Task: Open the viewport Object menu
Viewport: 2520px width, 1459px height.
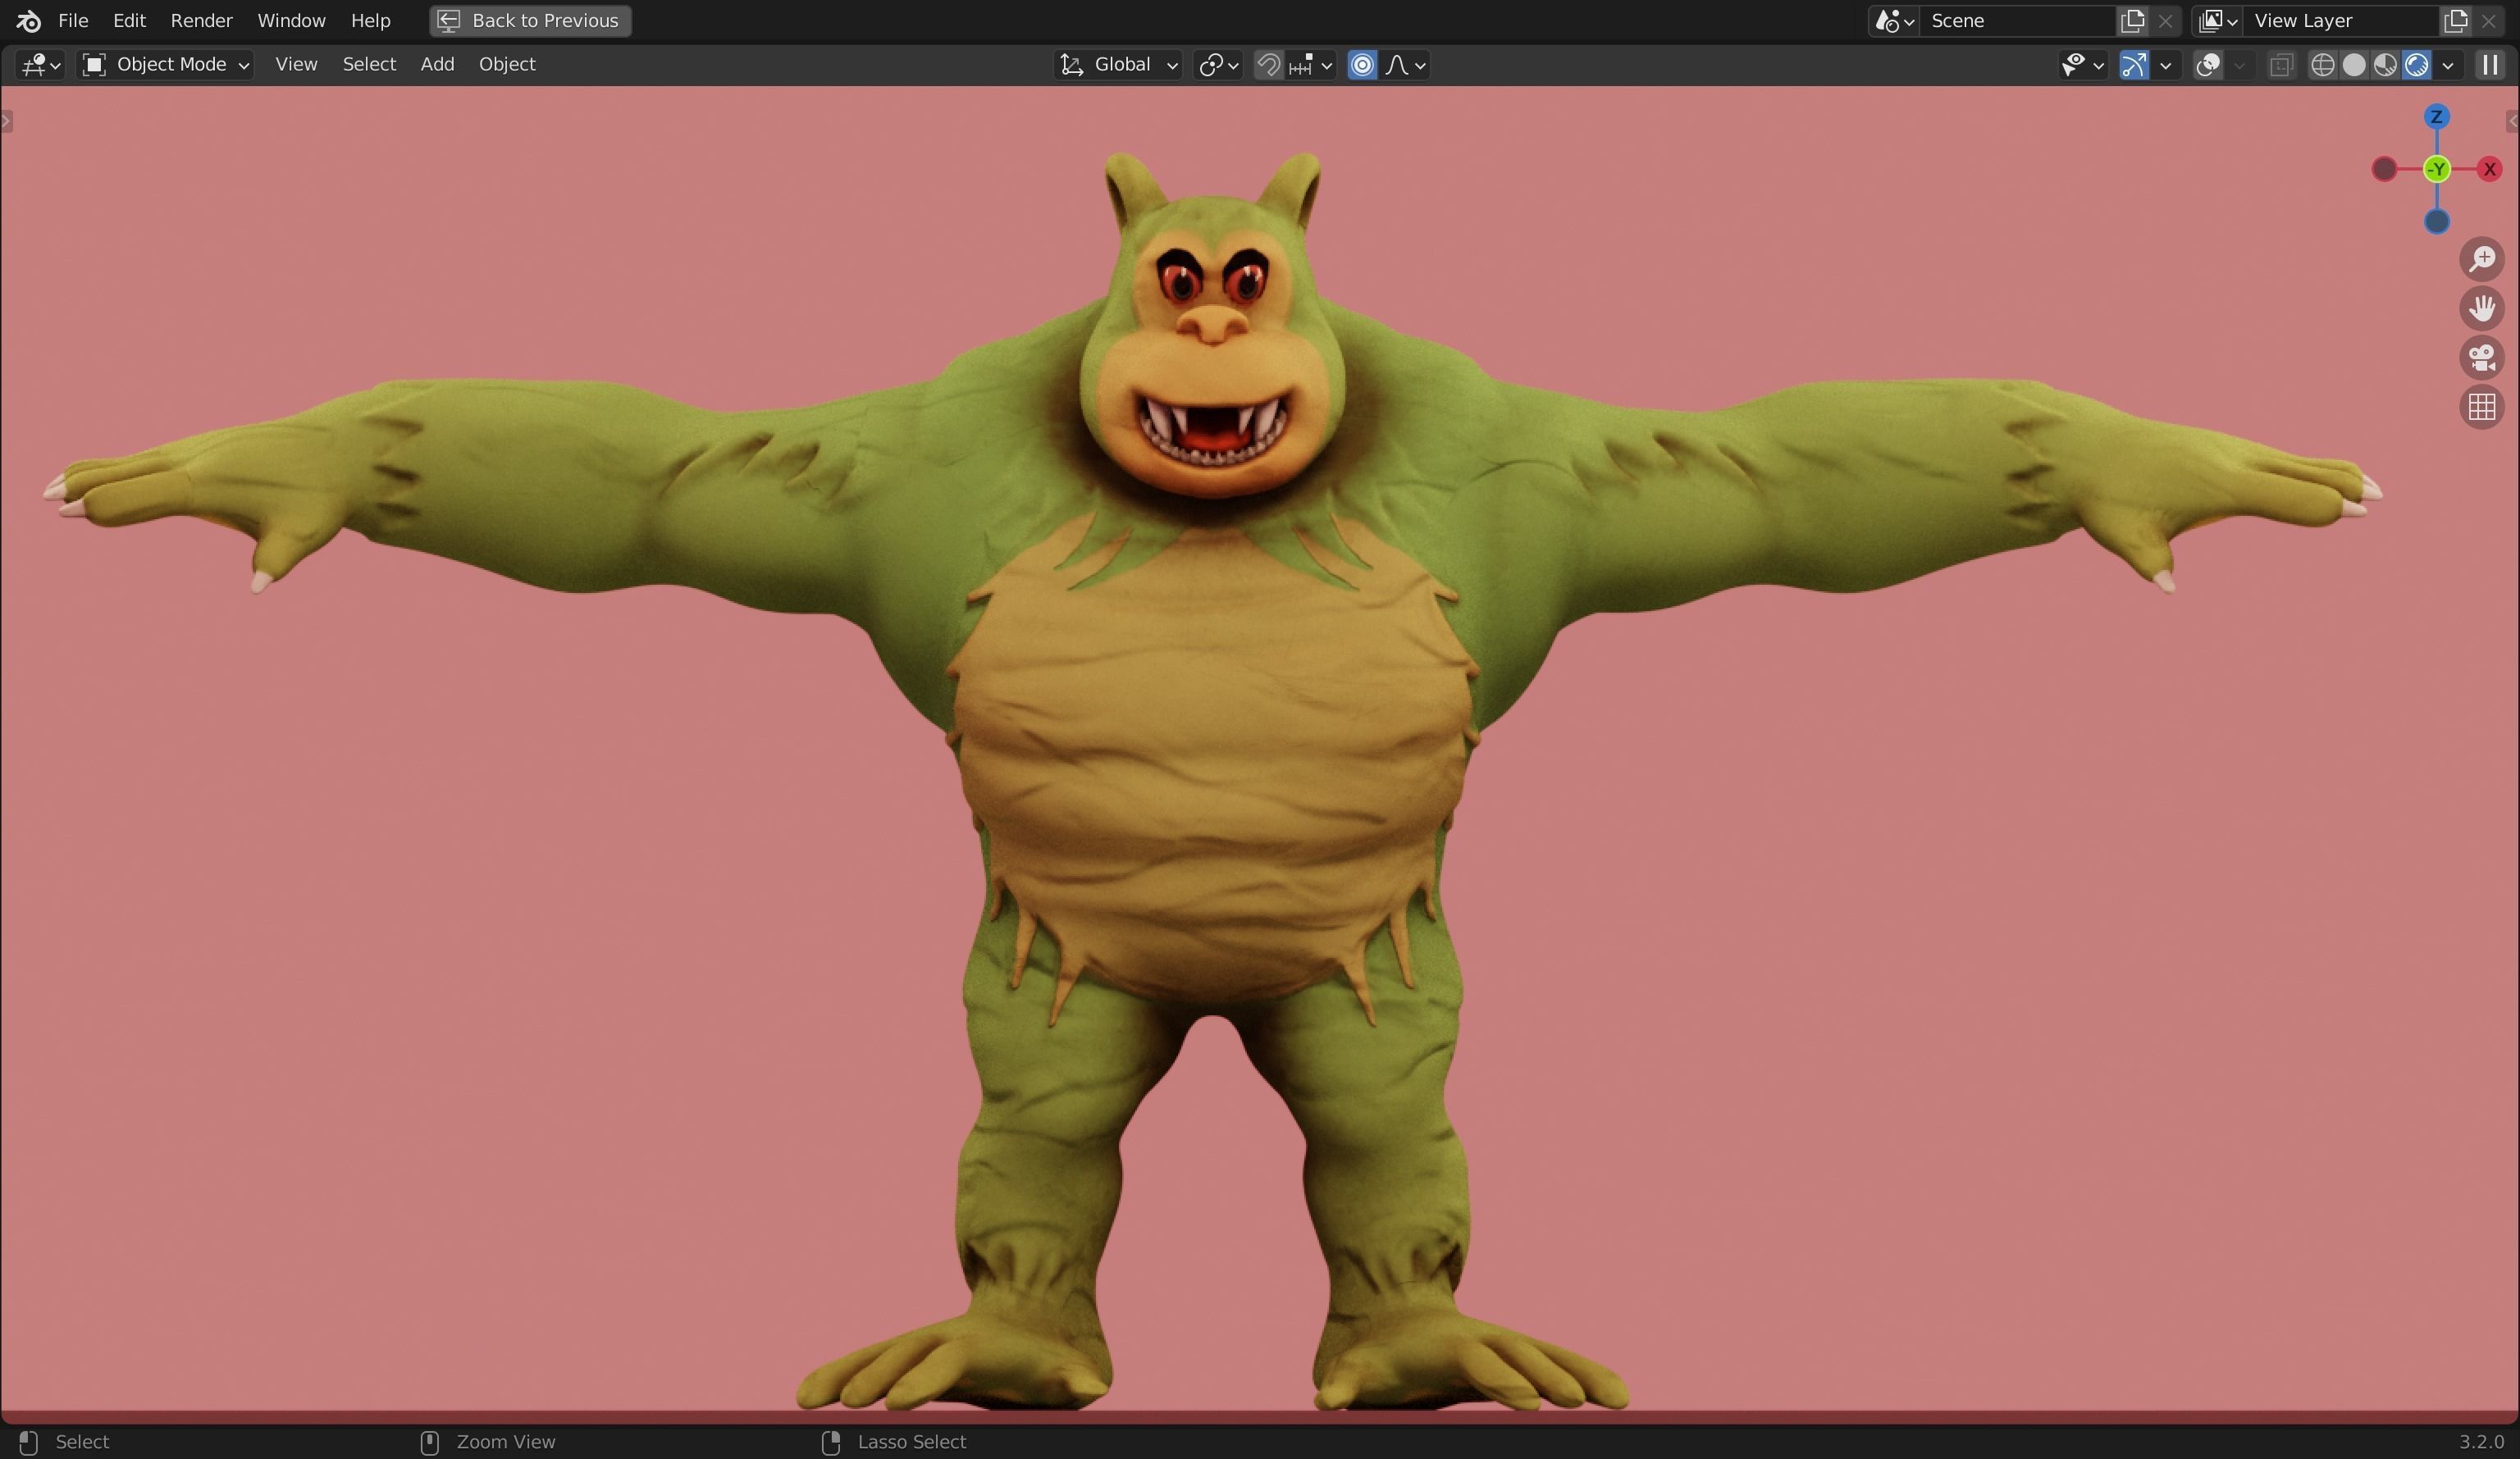Action: 507,65
